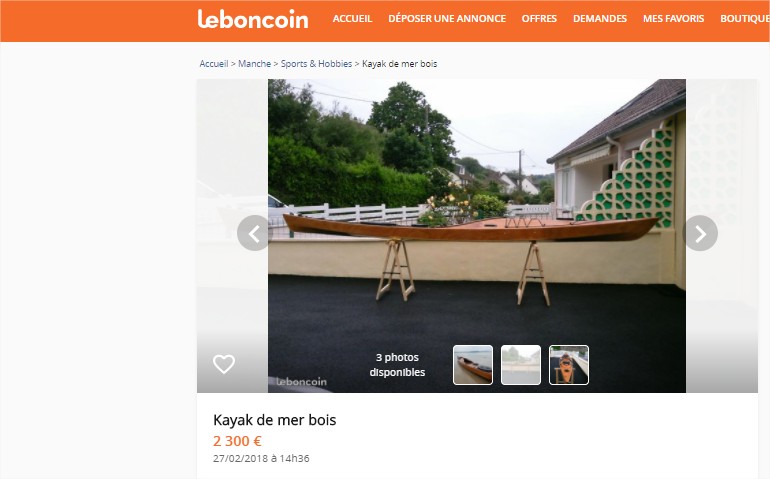Open BOUTIQUES menu item
The image size is (770, 479).
click(745, 19)
